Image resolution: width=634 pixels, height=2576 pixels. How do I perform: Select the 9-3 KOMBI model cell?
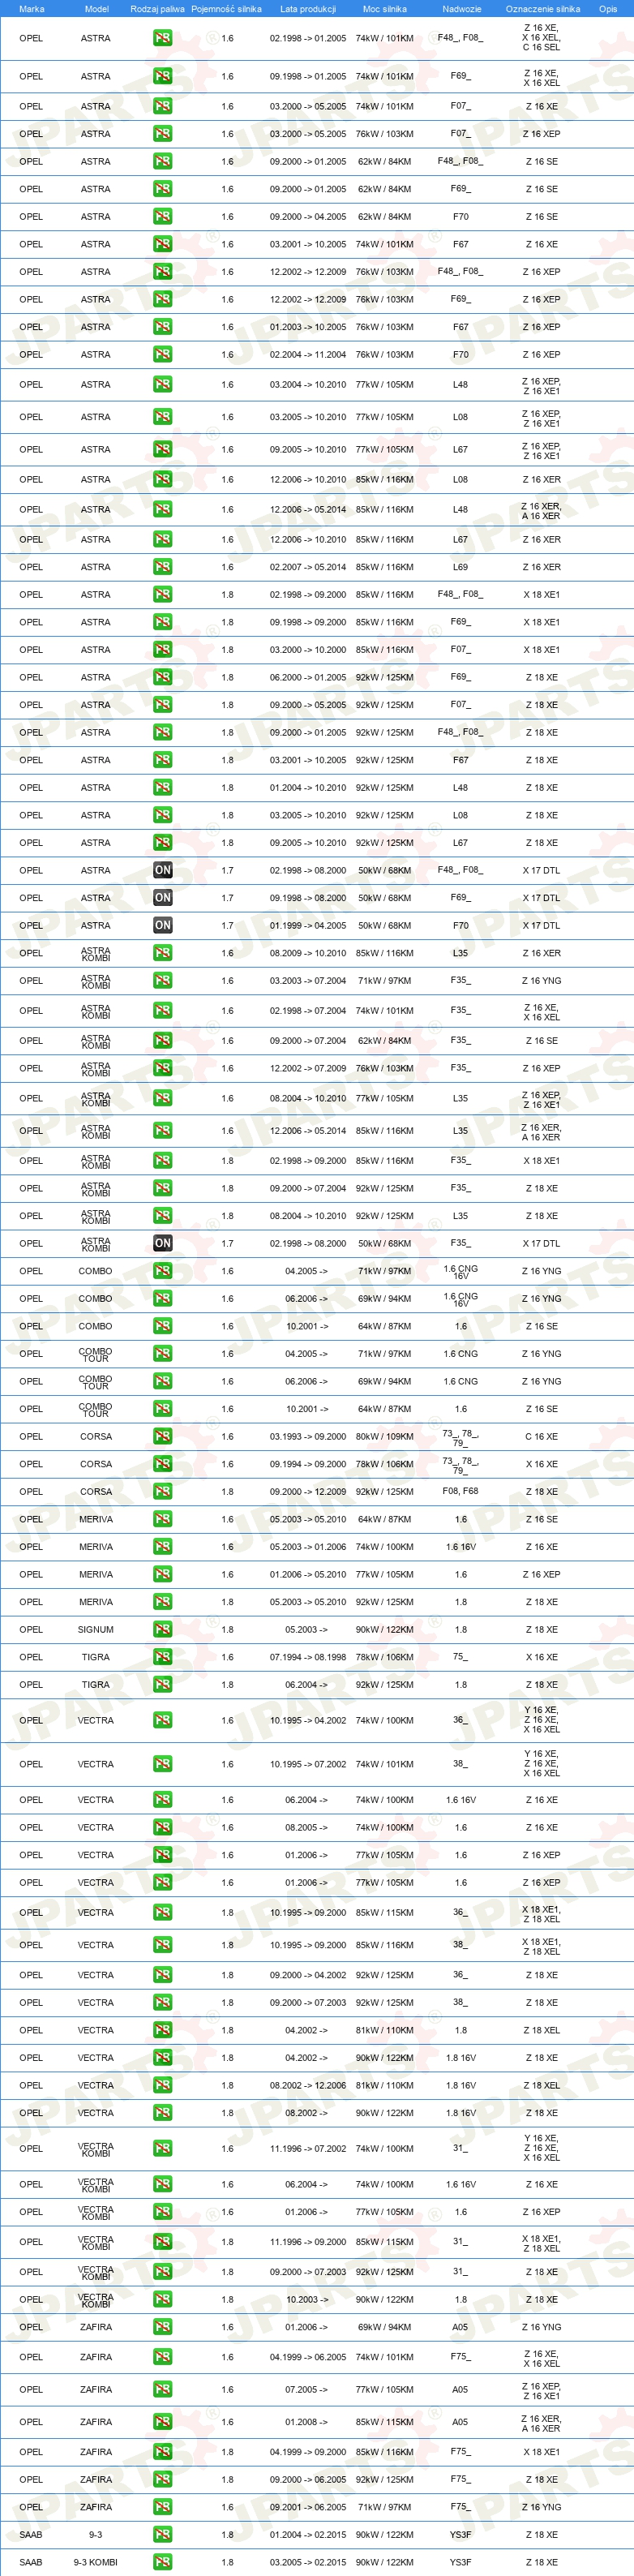96,2562
